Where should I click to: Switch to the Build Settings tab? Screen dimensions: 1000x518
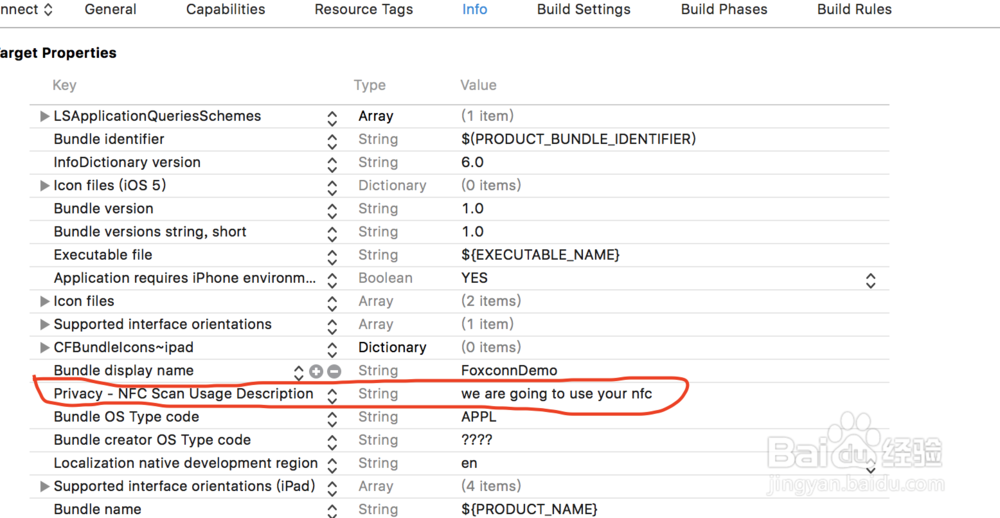tap(584, 10)
